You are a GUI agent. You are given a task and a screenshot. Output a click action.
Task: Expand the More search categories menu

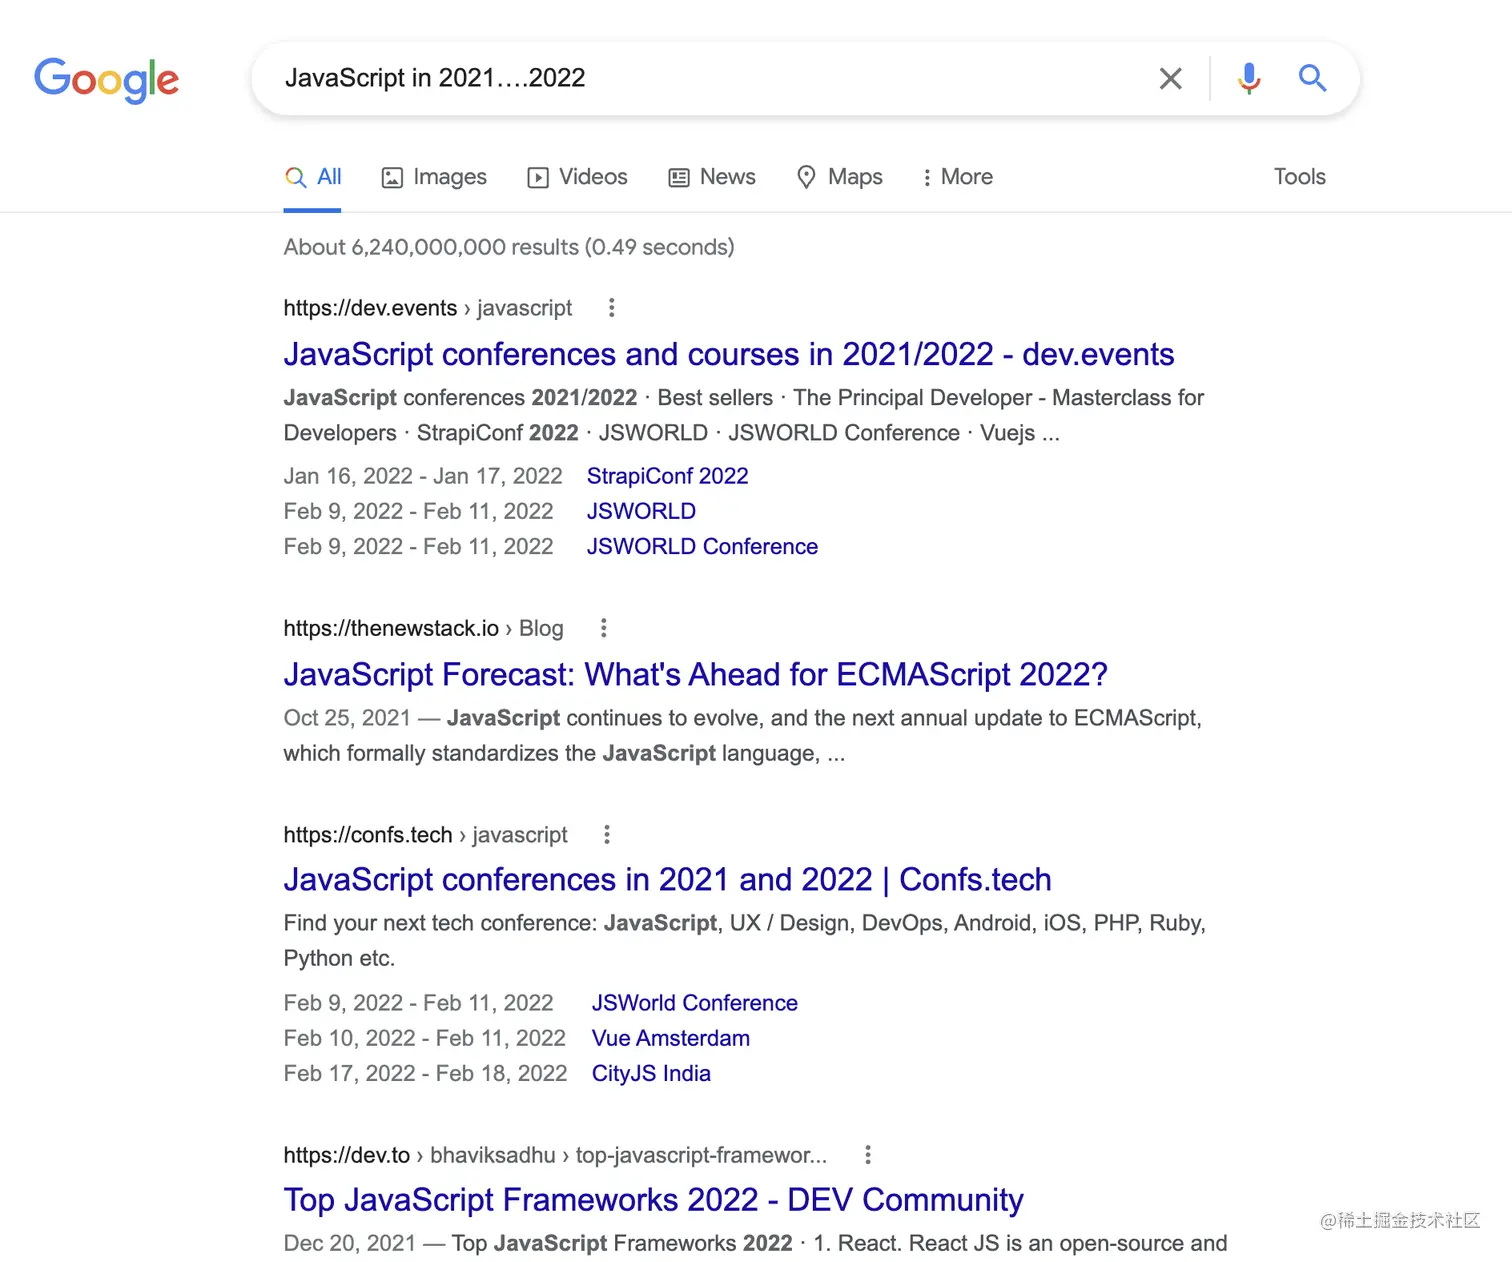(957, 177)
